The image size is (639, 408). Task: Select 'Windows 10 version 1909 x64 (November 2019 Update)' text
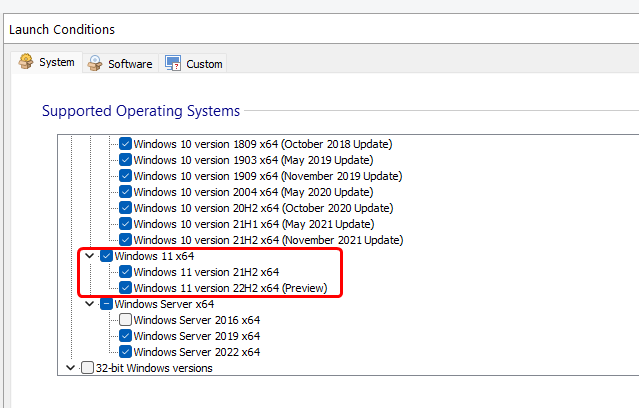coord(268,176)
